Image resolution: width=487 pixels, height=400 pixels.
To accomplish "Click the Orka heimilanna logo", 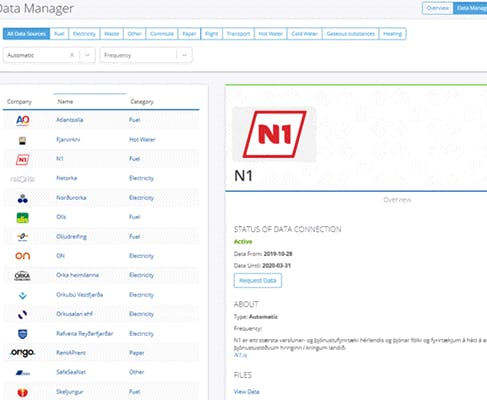I will point(22,276).
